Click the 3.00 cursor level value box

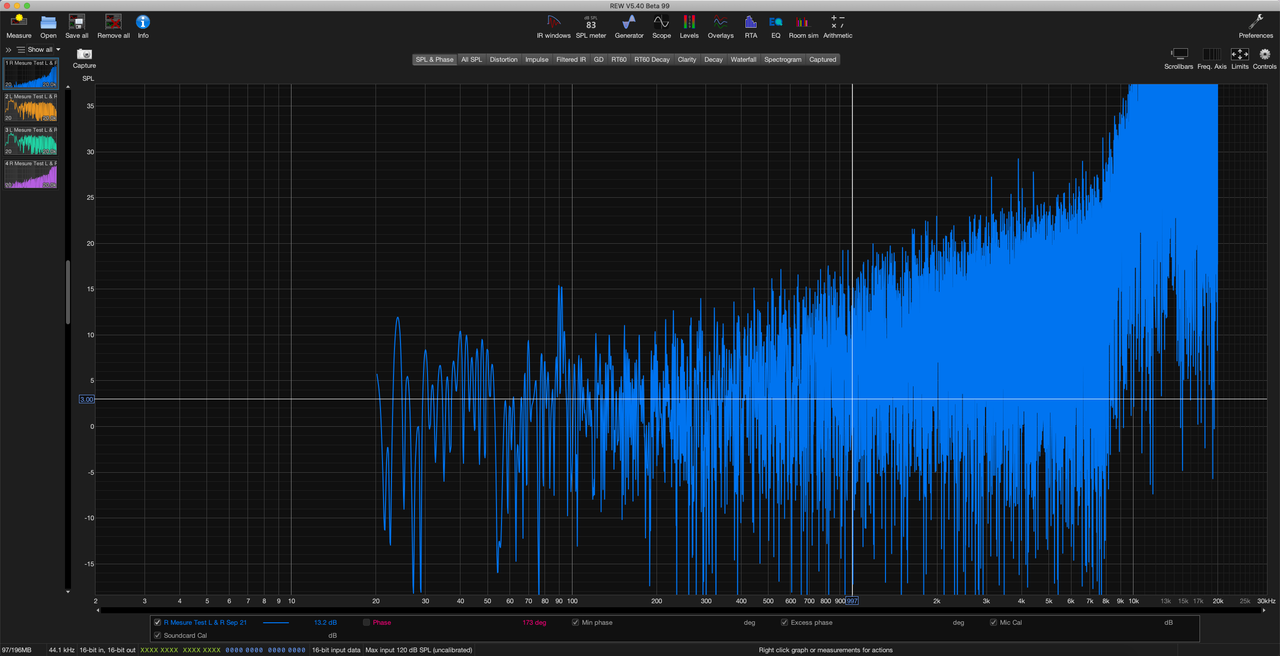[87, 399]
